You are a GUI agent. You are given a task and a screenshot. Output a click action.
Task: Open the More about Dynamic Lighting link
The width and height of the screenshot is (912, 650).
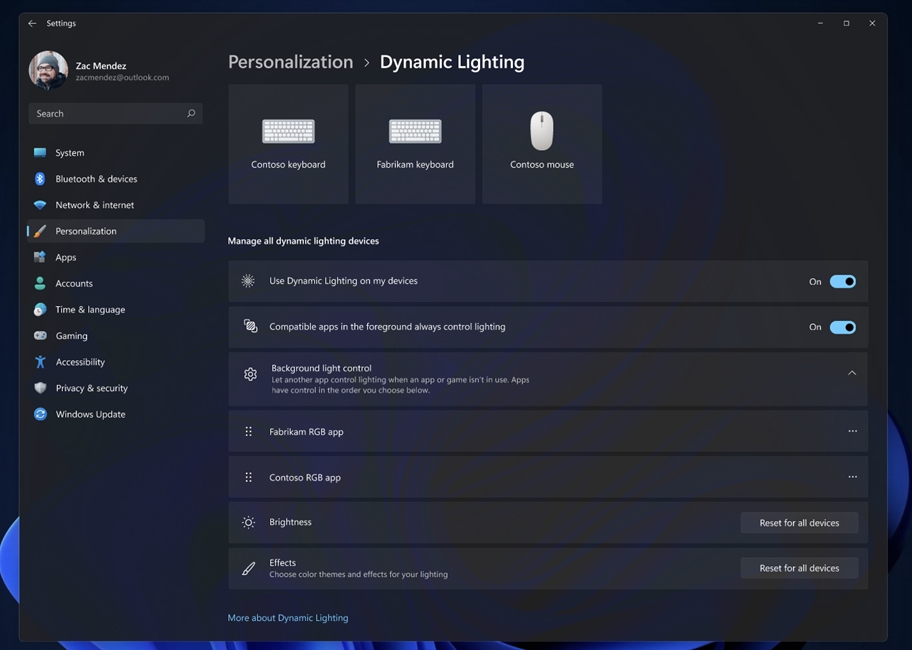(287, 617)
